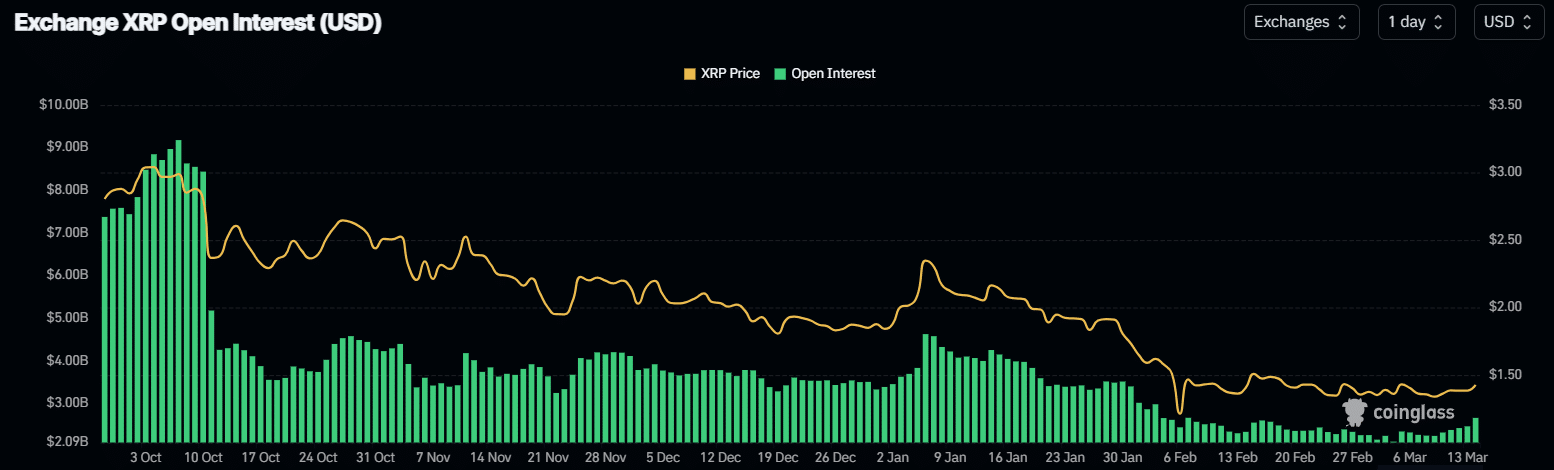This screenshot has width=1554, height=470.
Task: Select the 3 Oct date label
Action: coord(145,458)
